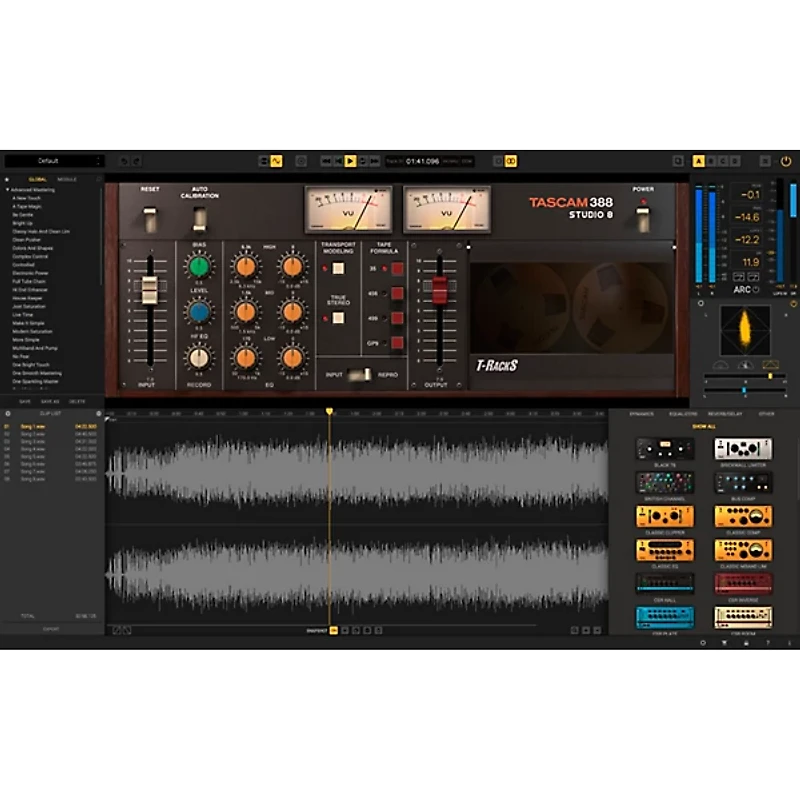Screen dimensions: 800x800
Task: Click the power icon at top right
Action: tap(786, 160)
